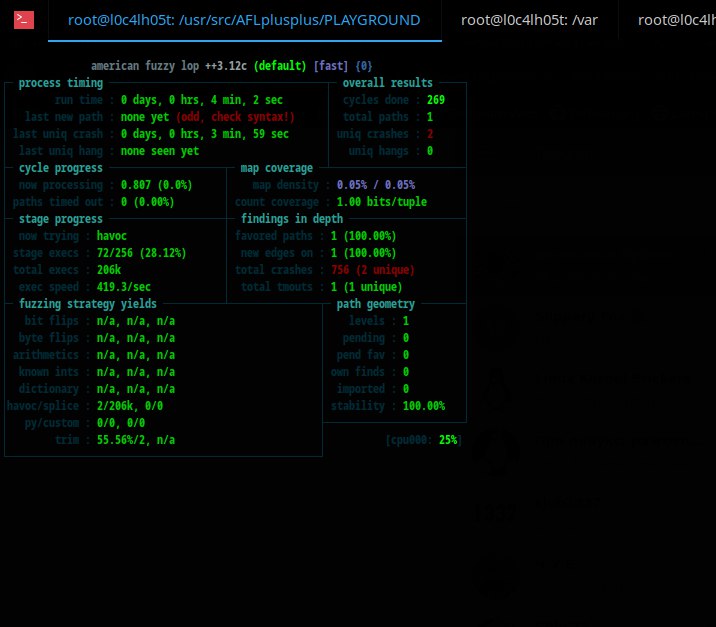Click the 'american fuzzy lop ++3.12c' title text
Viewport: 716px width, 627px height.
(169, 66)
